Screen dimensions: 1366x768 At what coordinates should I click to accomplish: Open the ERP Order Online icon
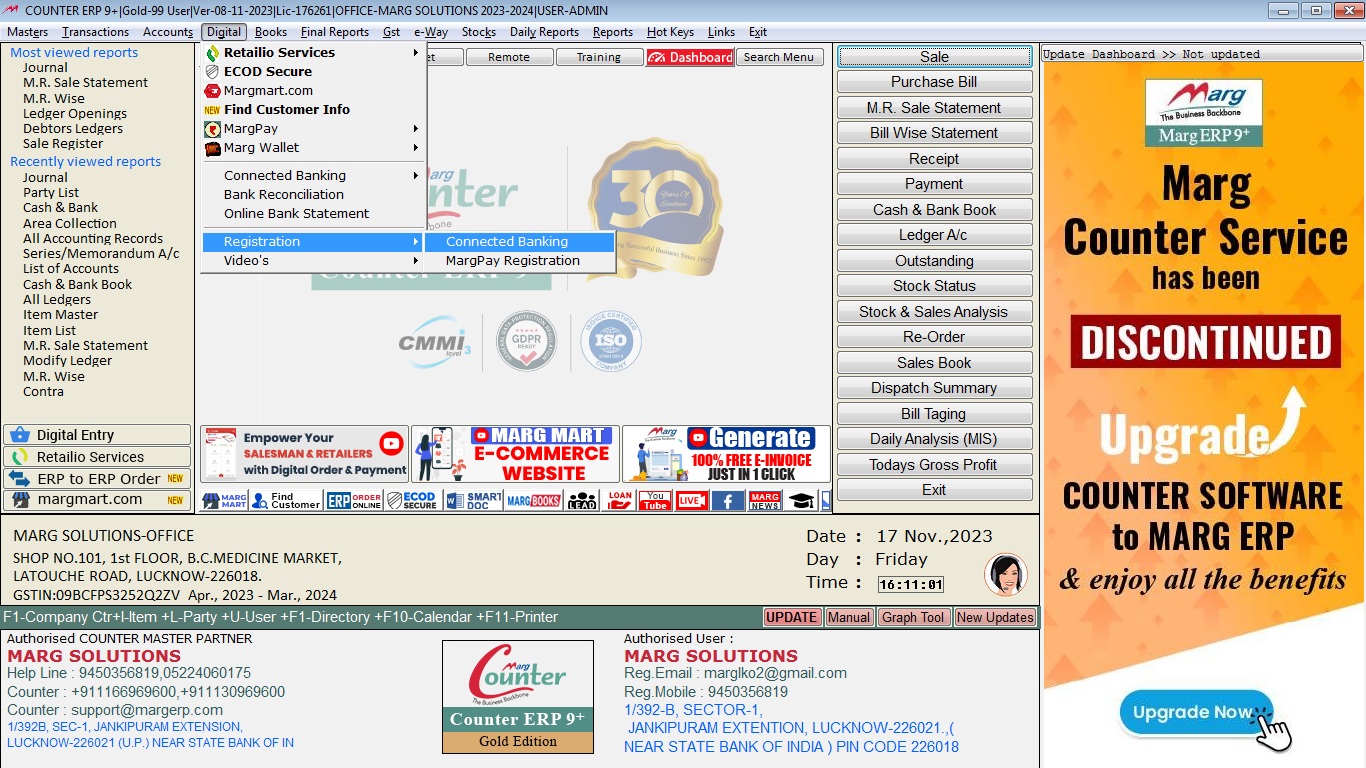pyautogui.click(x=355, y=500)
